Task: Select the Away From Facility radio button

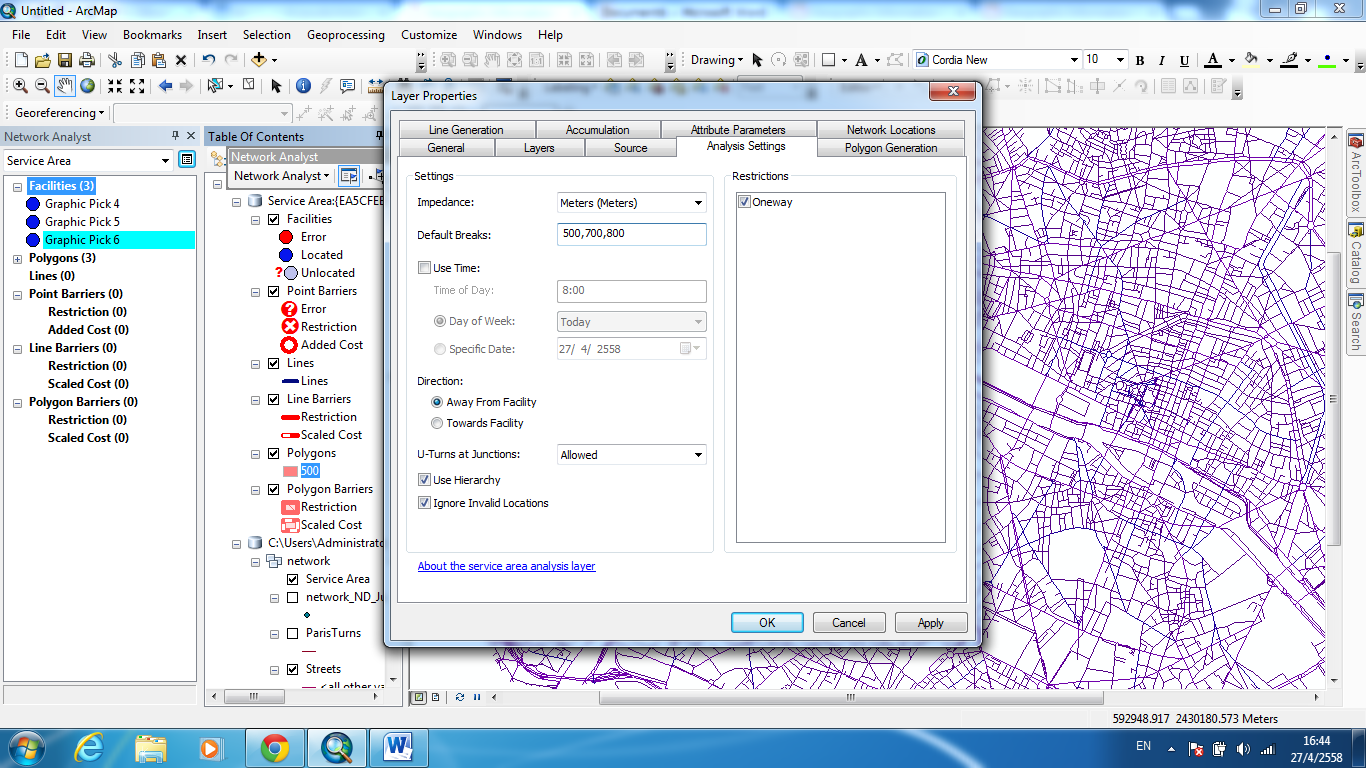Action: tap(437, 402)
